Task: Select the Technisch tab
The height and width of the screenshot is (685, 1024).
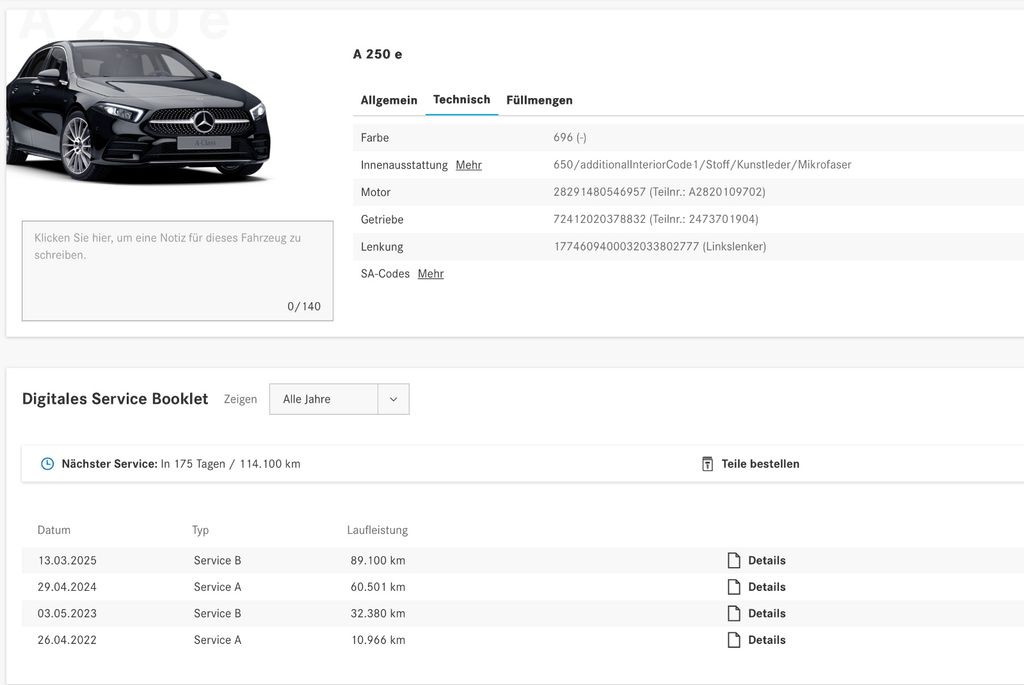Action: click(x=461, y=100)
